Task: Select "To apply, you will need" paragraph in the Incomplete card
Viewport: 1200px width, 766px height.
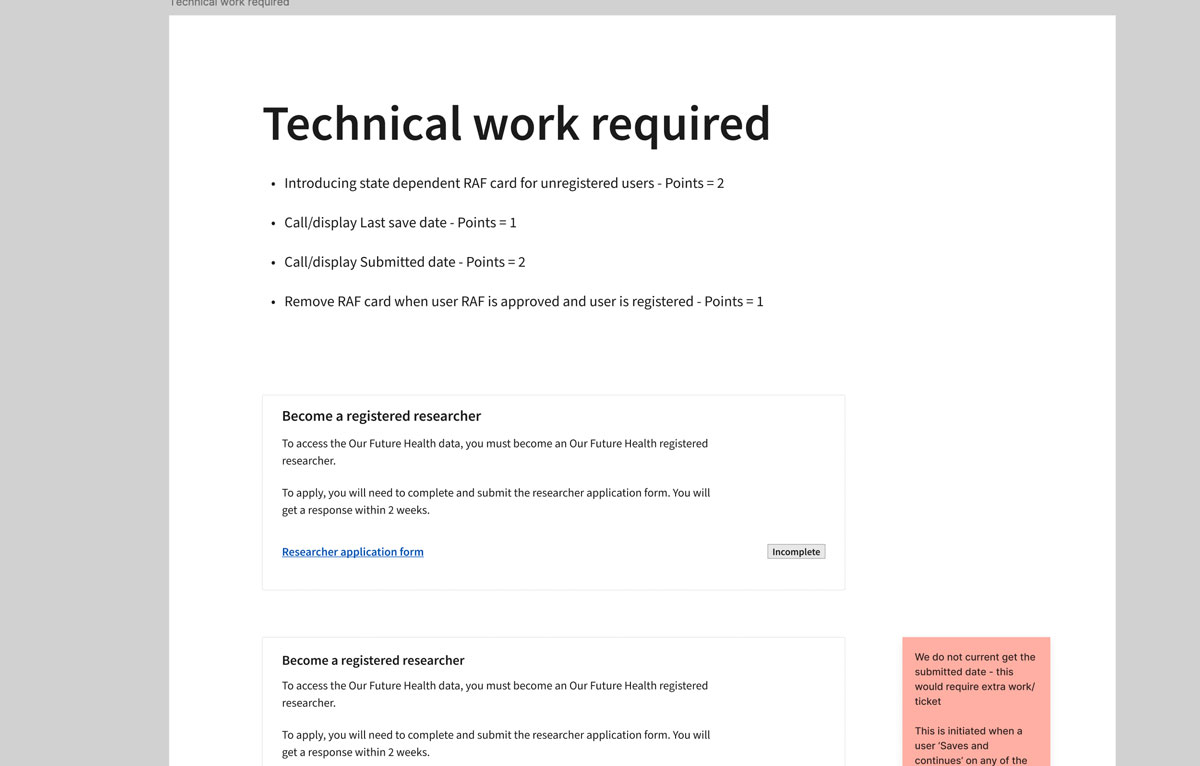Action: click(496, 501)
